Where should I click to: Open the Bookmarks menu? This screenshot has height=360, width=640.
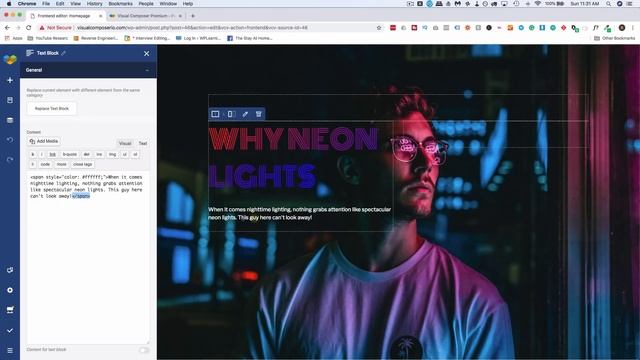(x=120, y=4)
